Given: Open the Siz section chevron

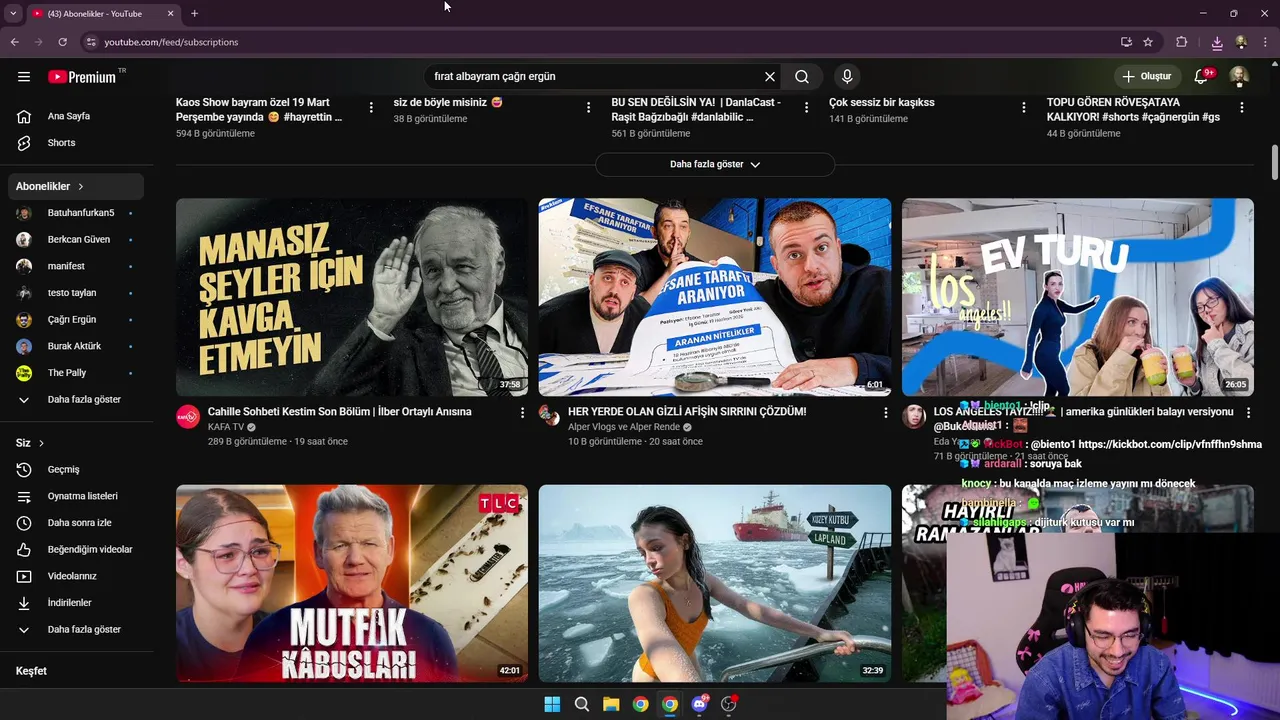Looking at the screenshot, I should pyautogui.click(x=41, y=443).
